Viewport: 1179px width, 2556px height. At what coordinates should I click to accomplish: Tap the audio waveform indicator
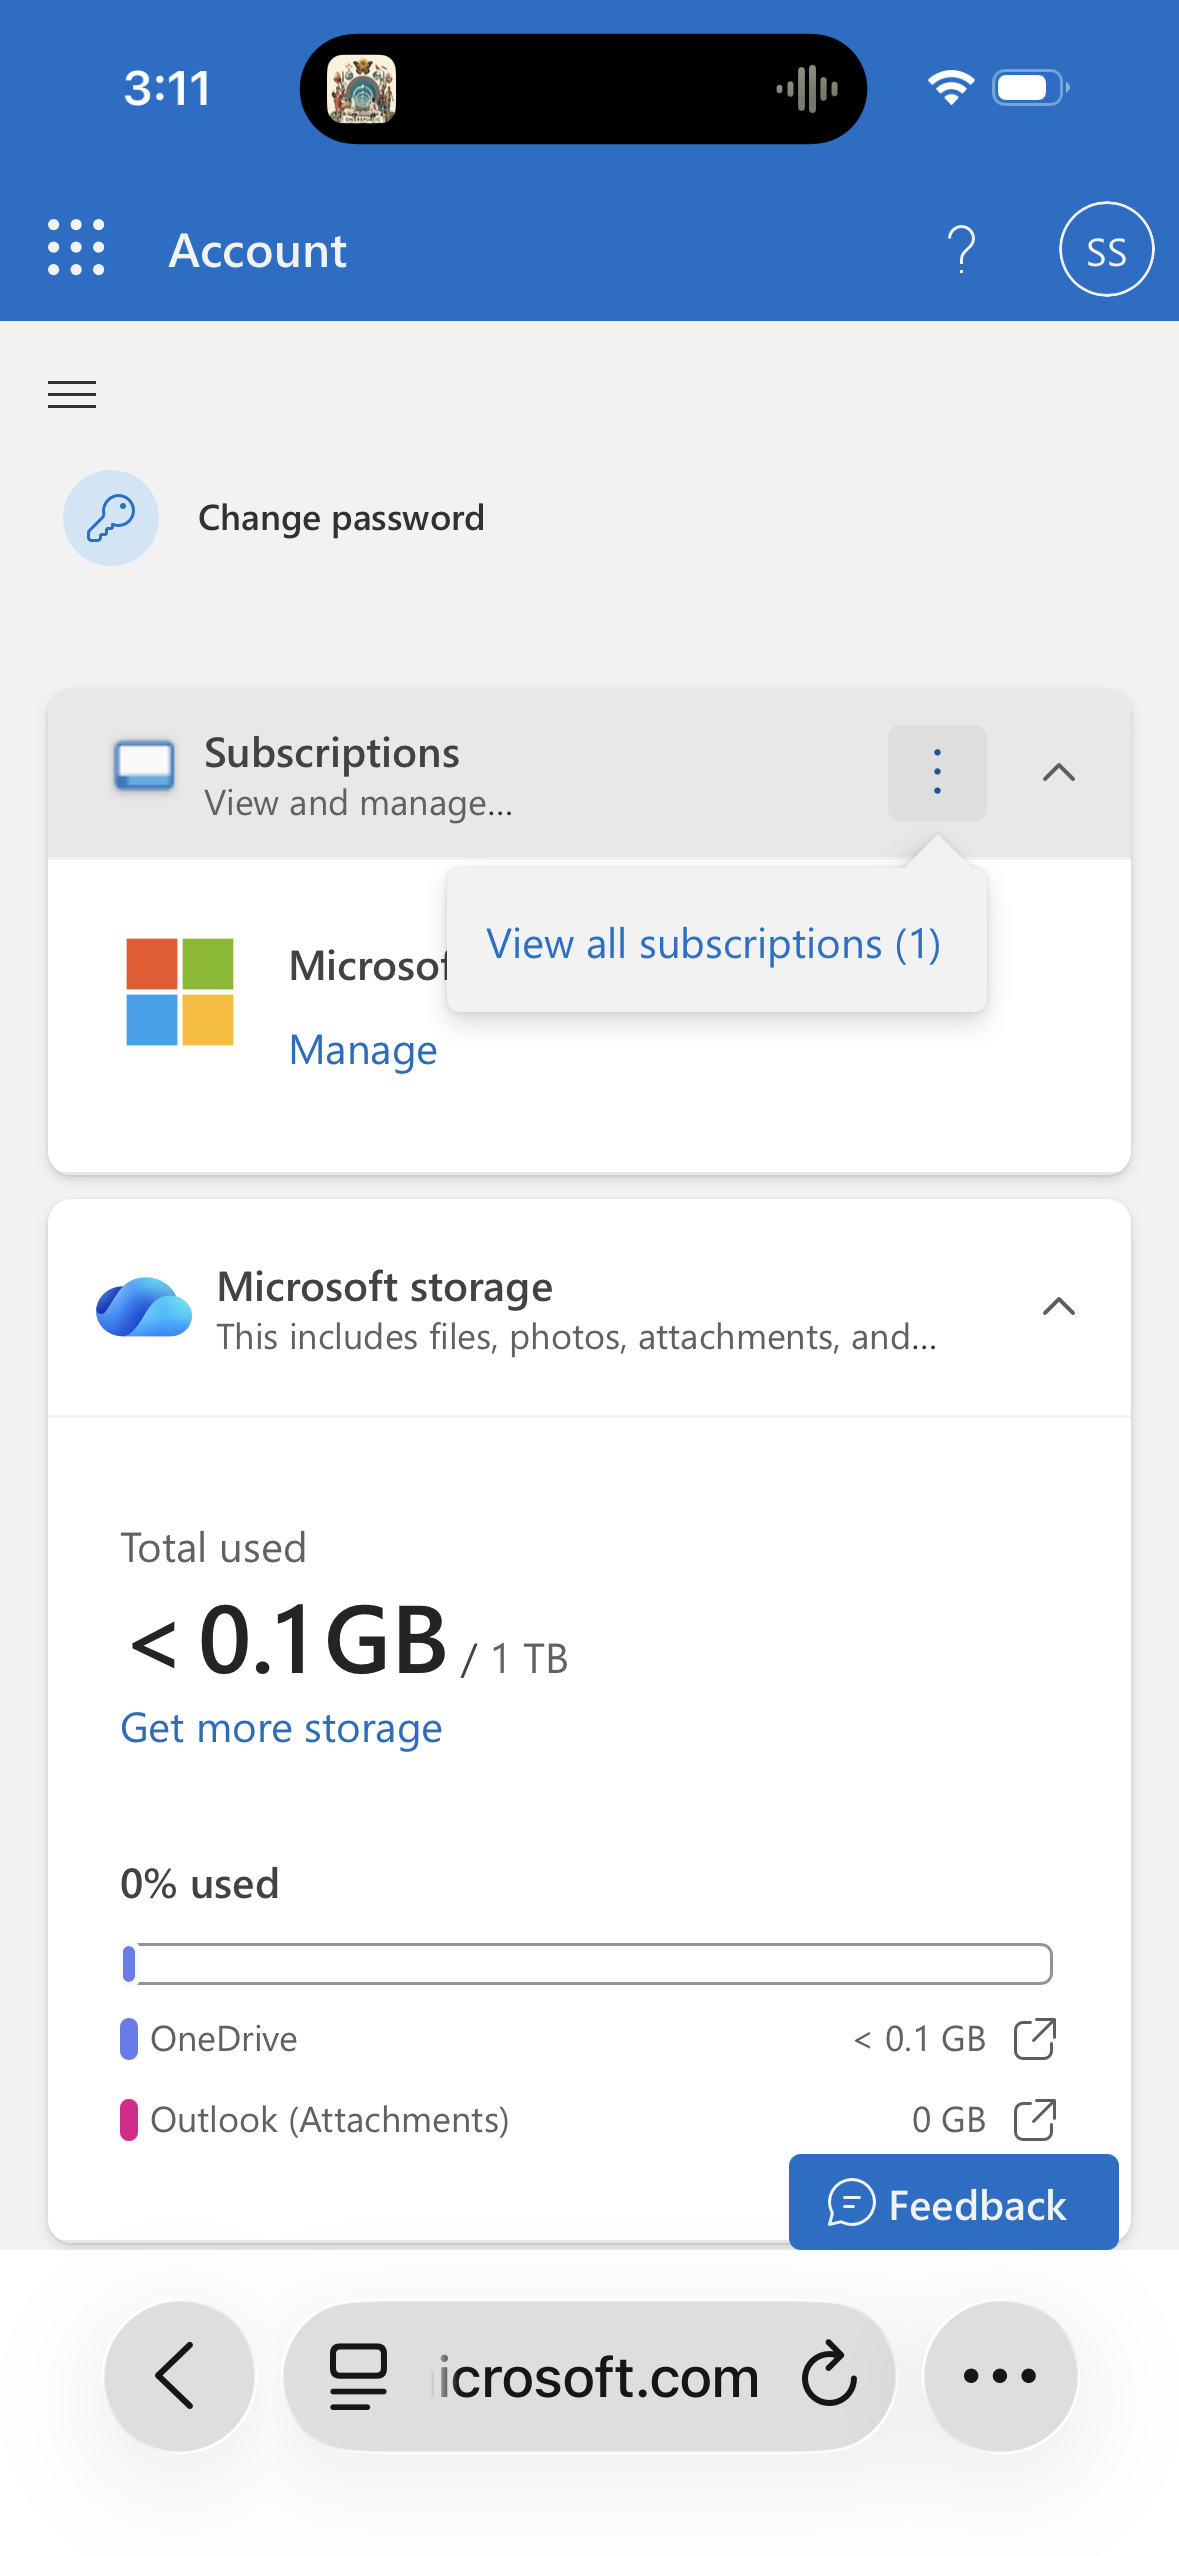pos(807,89)
